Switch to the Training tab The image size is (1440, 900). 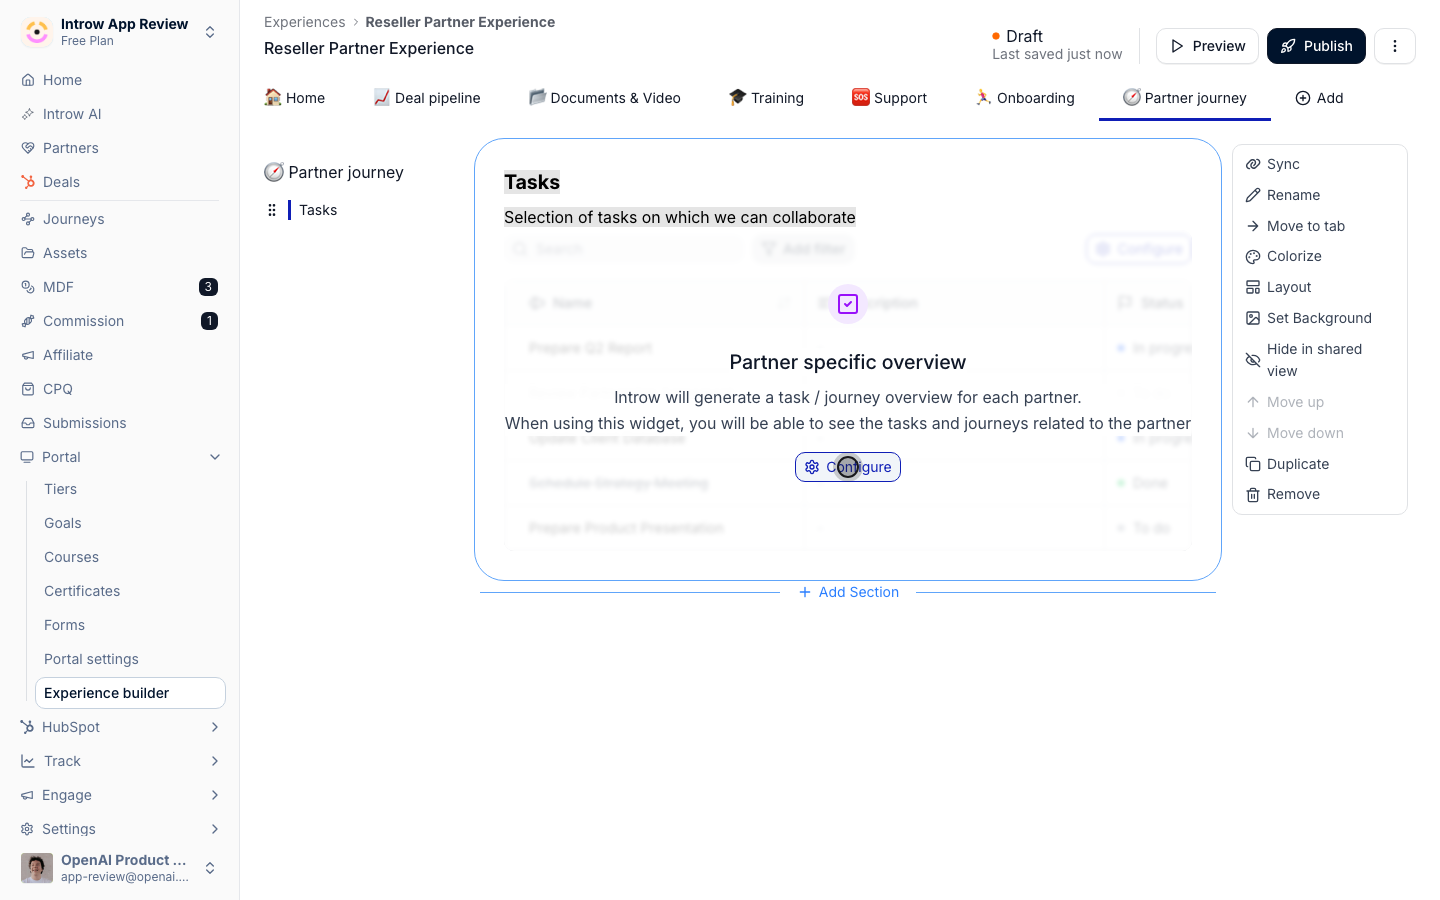tap(767, 98)
